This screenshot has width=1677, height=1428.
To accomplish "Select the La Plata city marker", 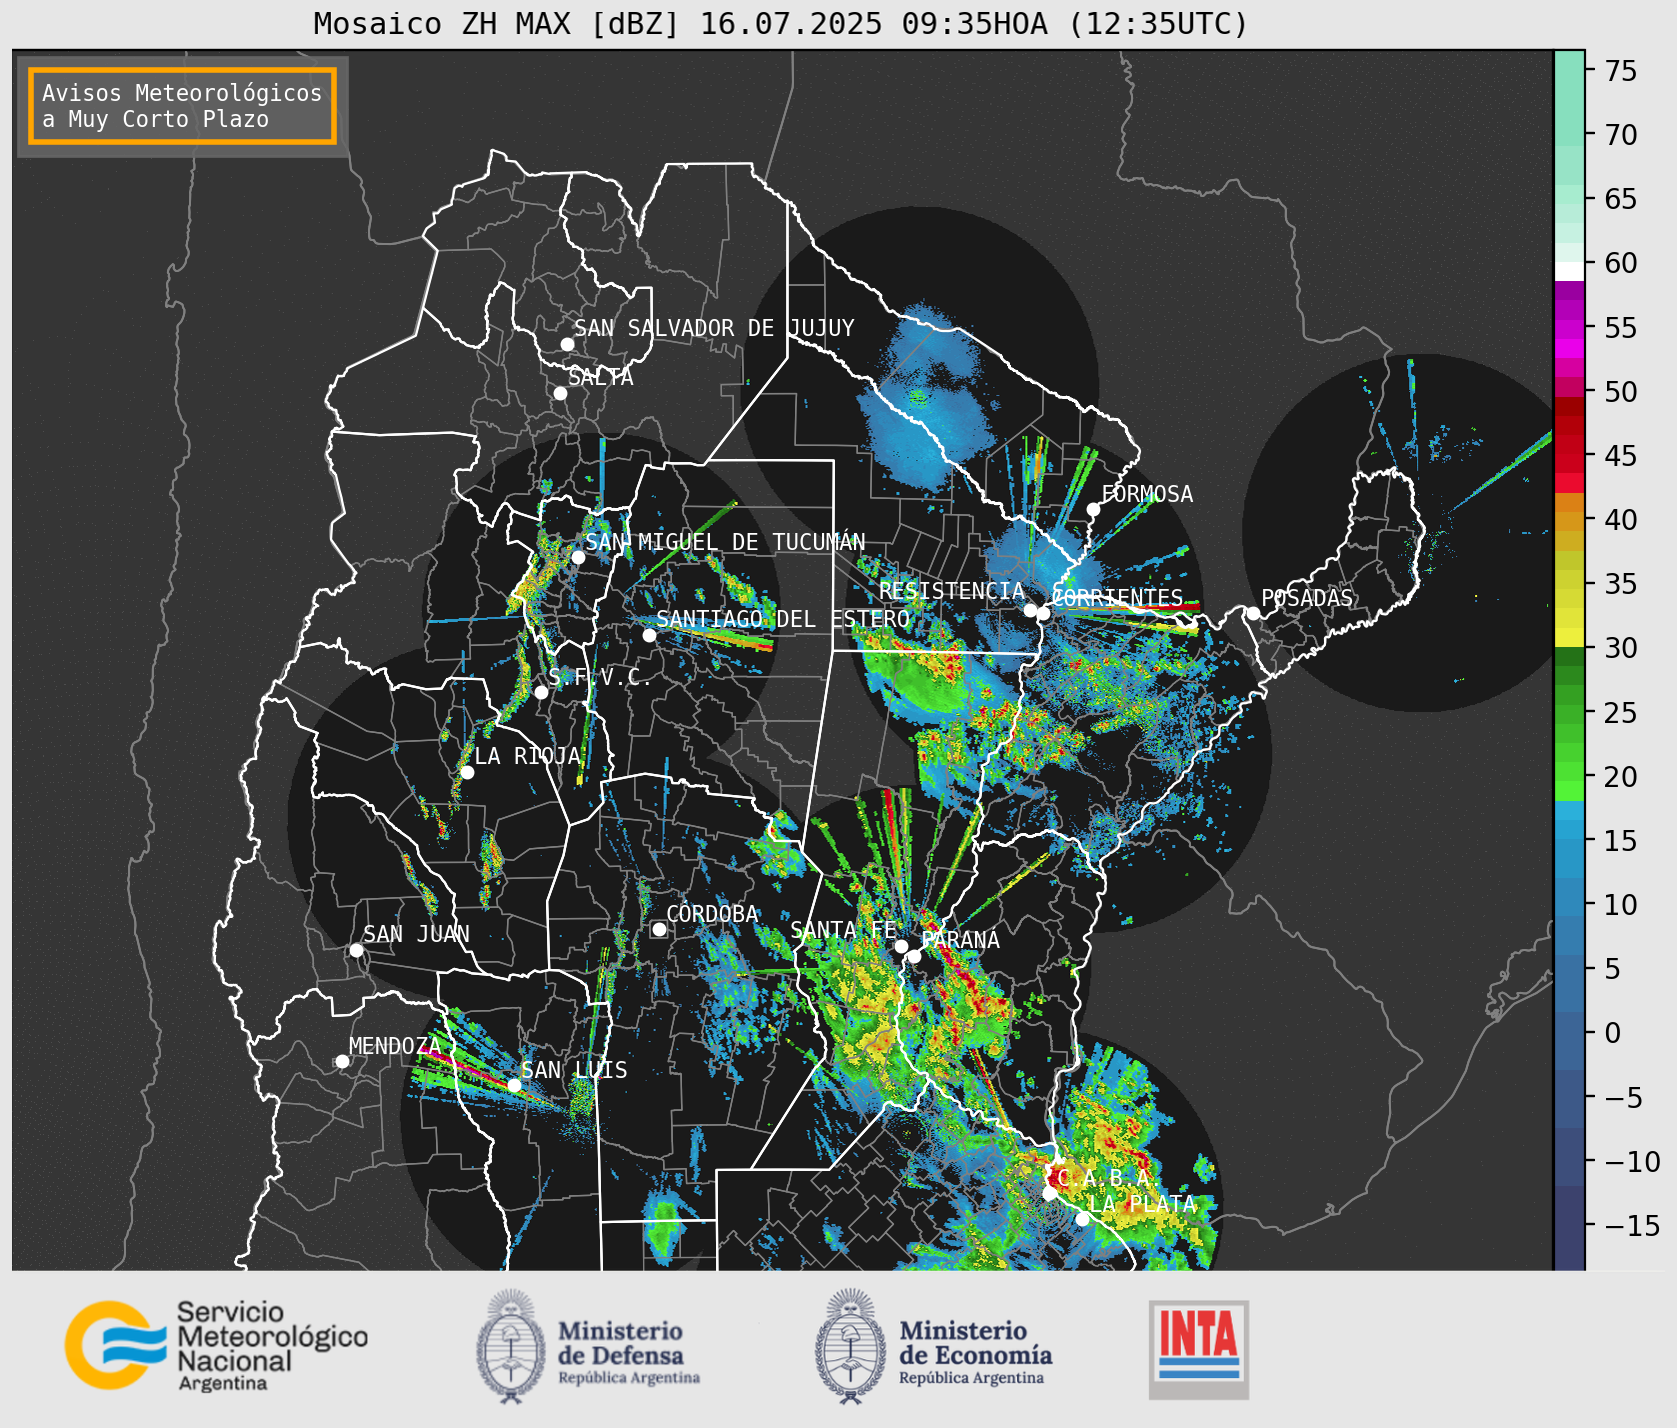I will pyautogui.click(x=1082, y=1218).
